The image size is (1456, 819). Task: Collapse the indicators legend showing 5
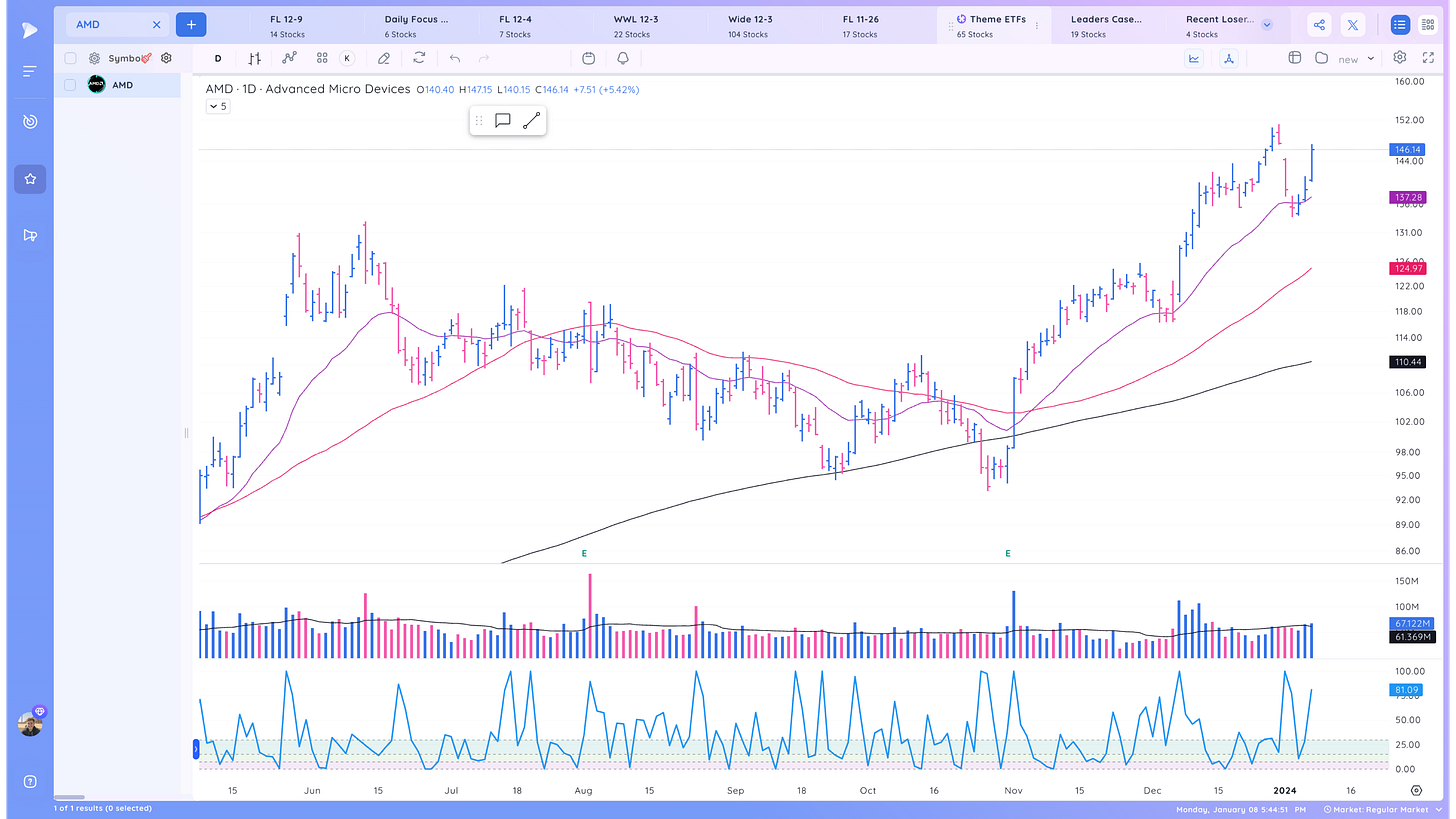[218, 106]
